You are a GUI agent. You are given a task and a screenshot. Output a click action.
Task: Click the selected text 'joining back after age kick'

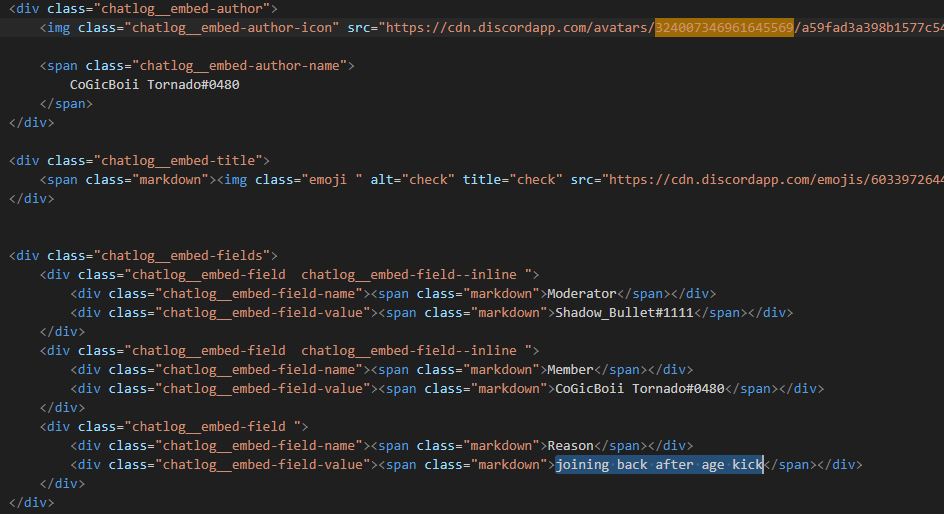pos(659,465)
